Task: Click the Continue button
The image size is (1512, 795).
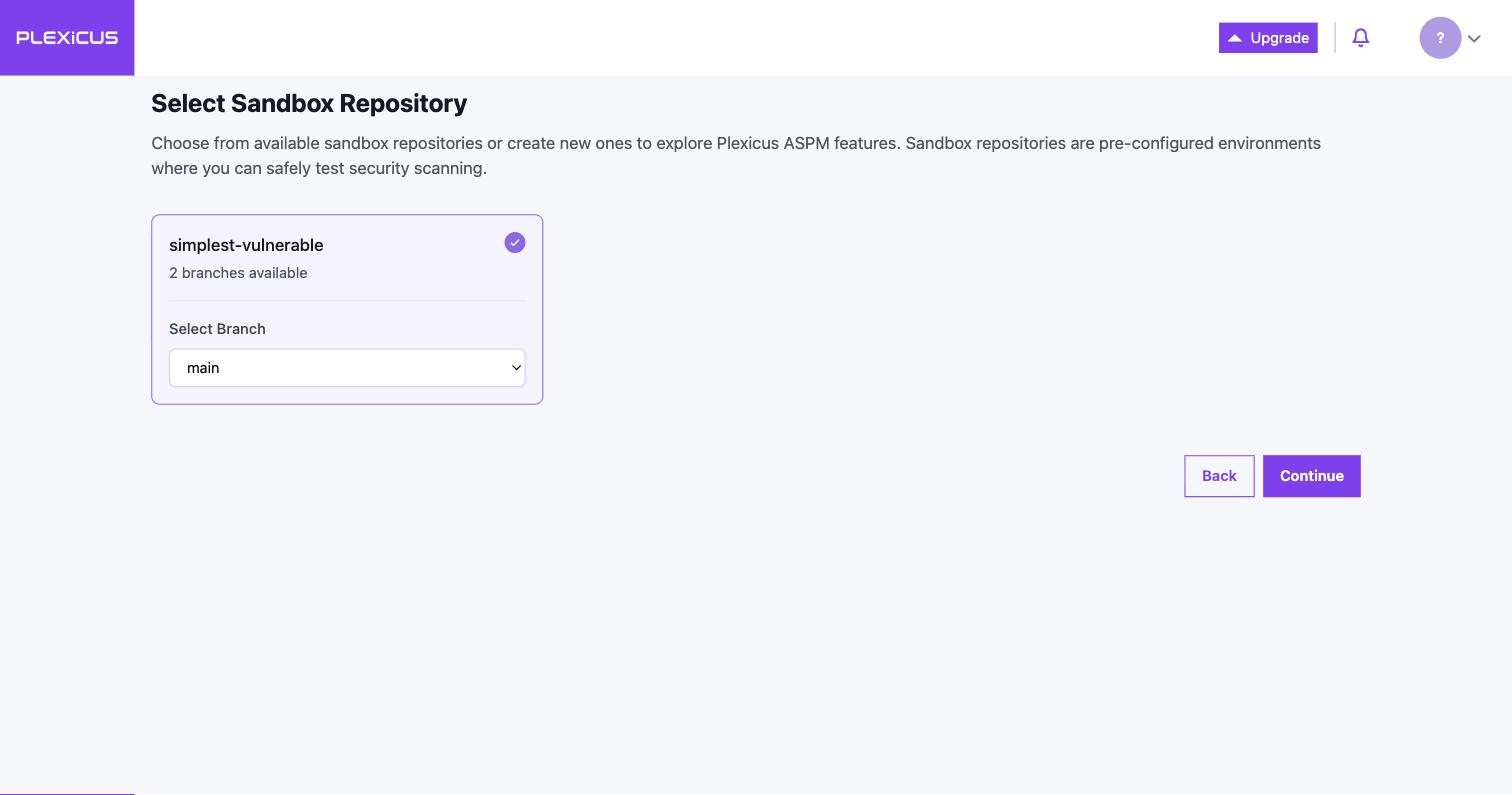Action: 1311,476
